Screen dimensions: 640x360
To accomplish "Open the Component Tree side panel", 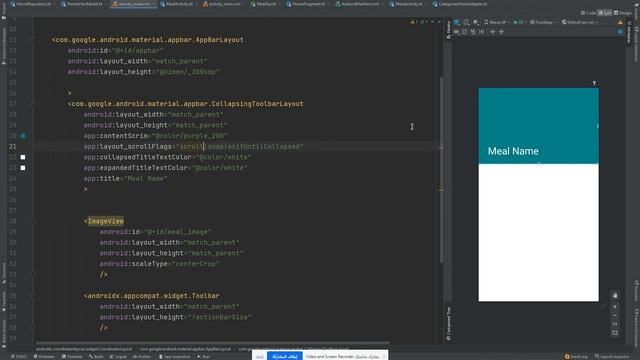I will pyautogui.click(x=449, y=324).
